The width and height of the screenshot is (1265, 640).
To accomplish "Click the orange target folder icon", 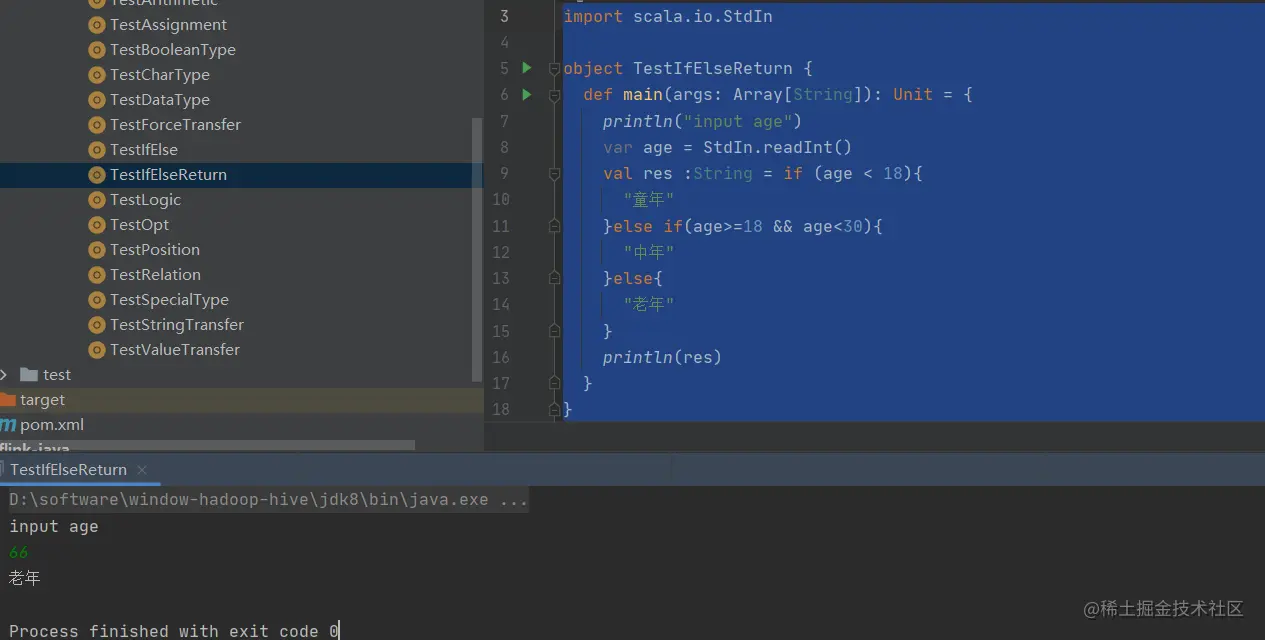I will 8,400.
